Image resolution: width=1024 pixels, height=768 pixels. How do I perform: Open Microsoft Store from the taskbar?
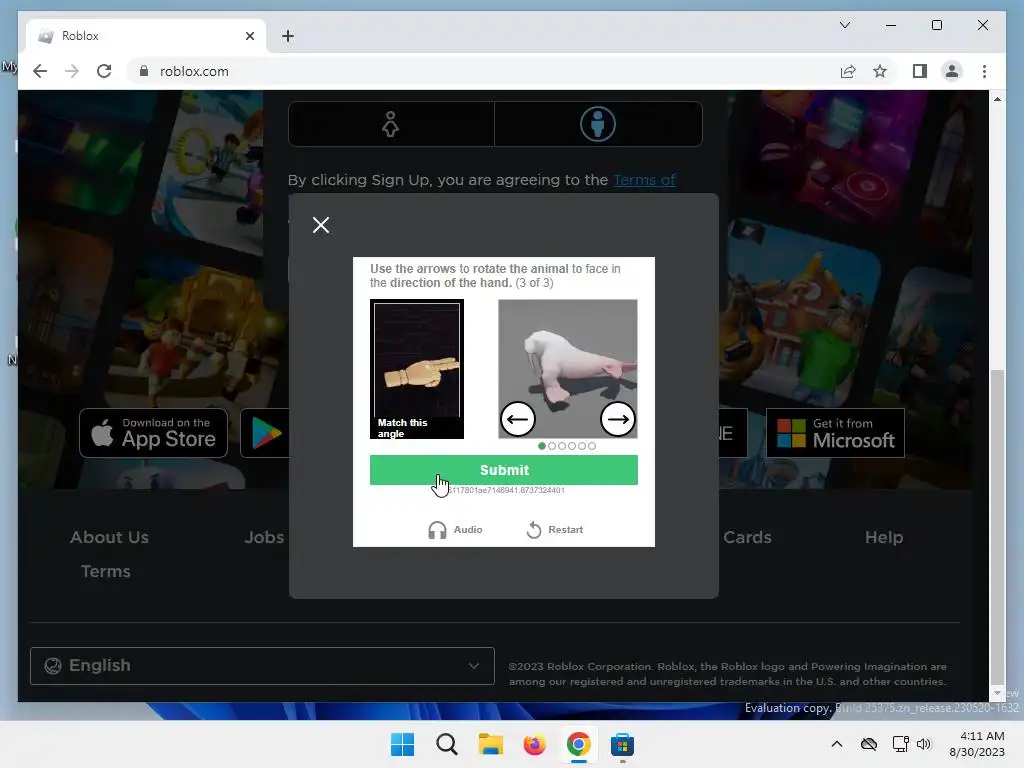coord(622,744)
